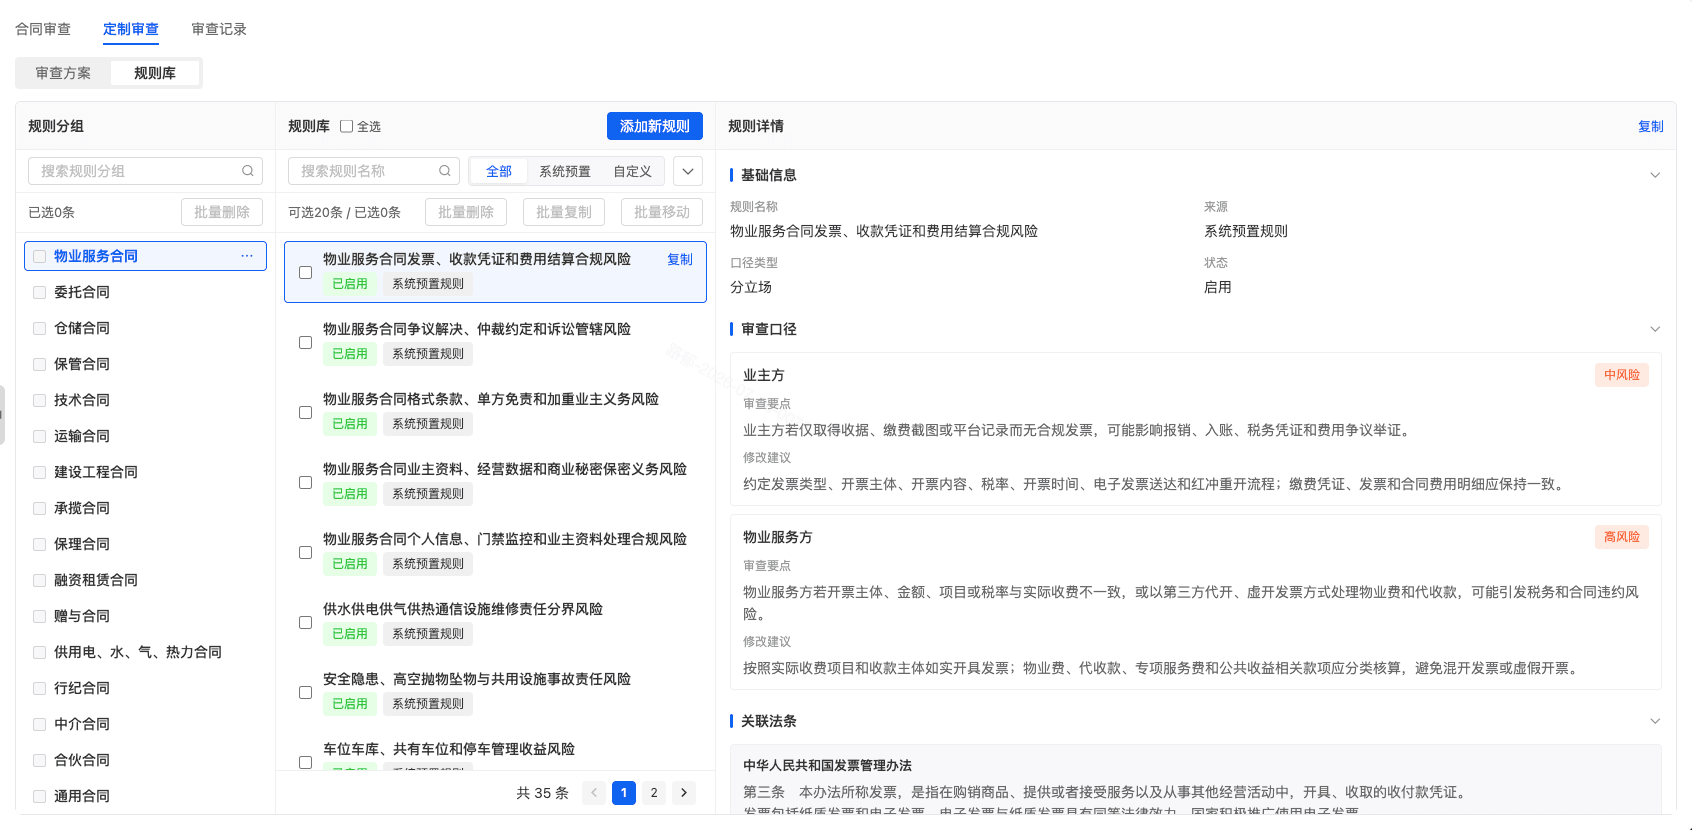Click 批量删除 in 规则库 panel

[x=466, y=212]
